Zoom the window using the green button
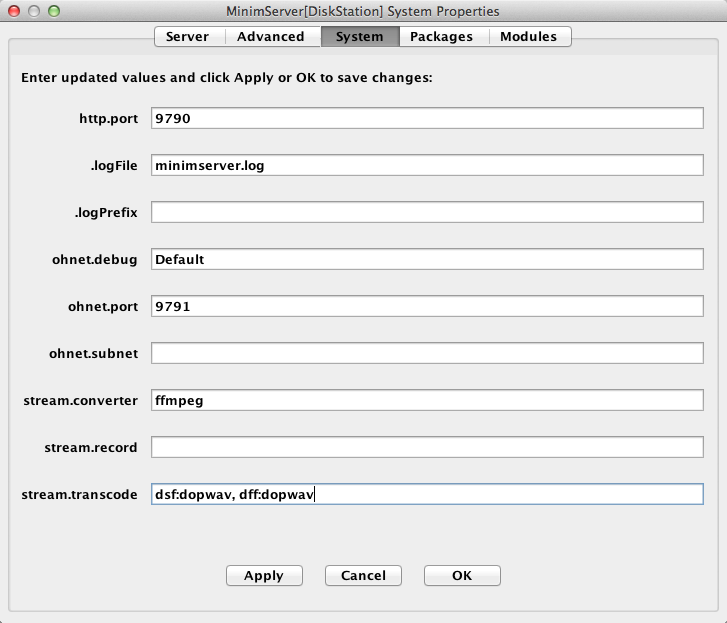The width and height of the screenshot is (727, 623). [54, 11]
